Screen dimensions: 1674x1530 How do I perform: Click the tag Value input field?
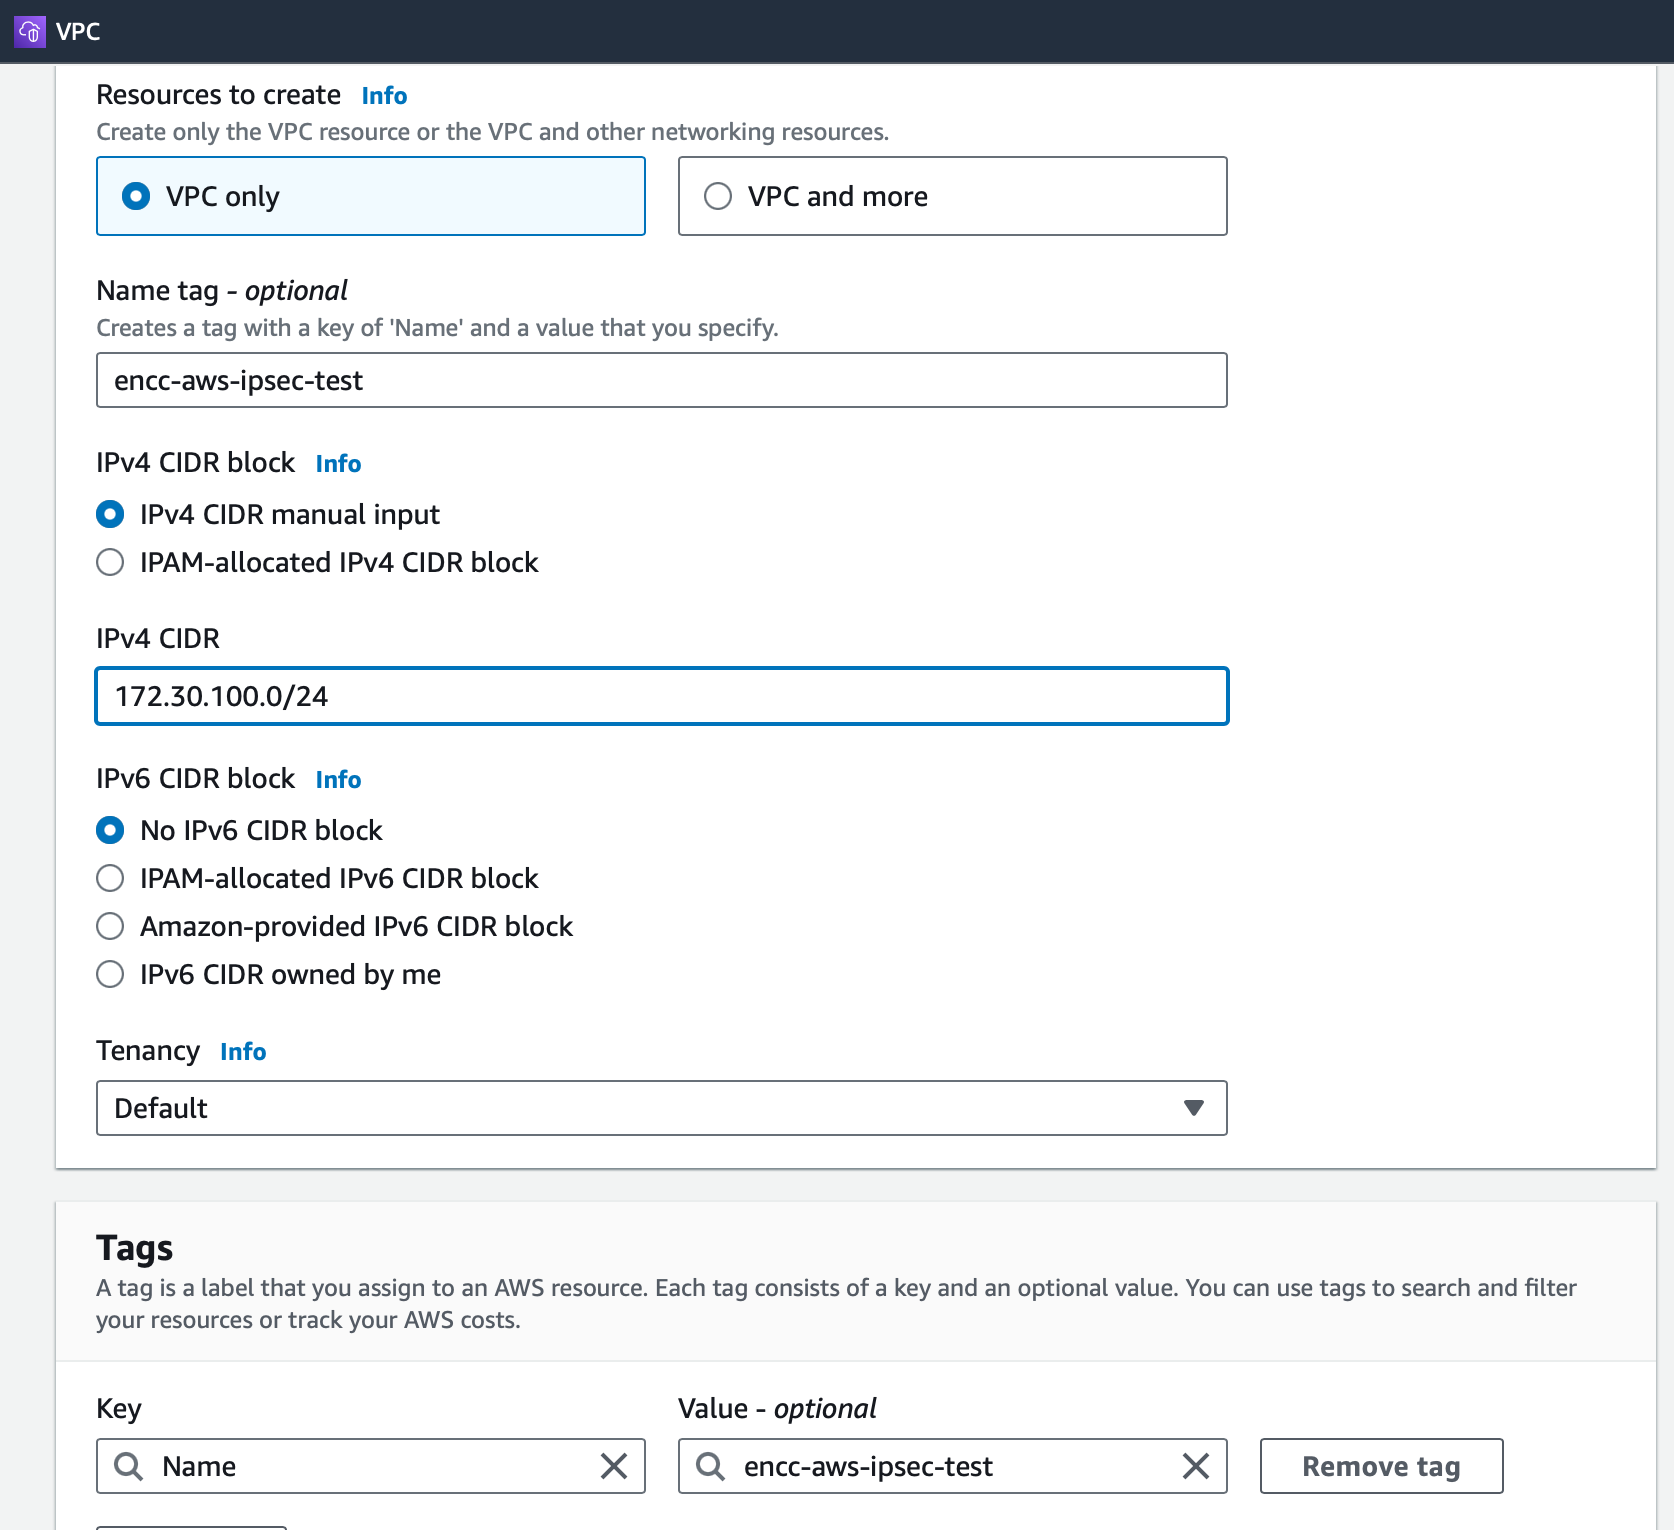(x=952, y=1466)
